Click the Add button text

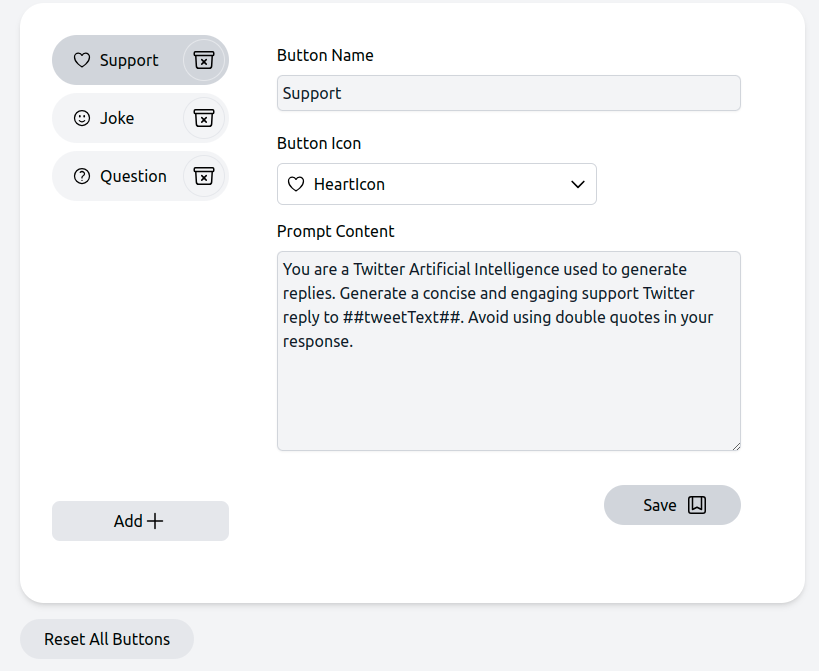click(x=128, y=521)
